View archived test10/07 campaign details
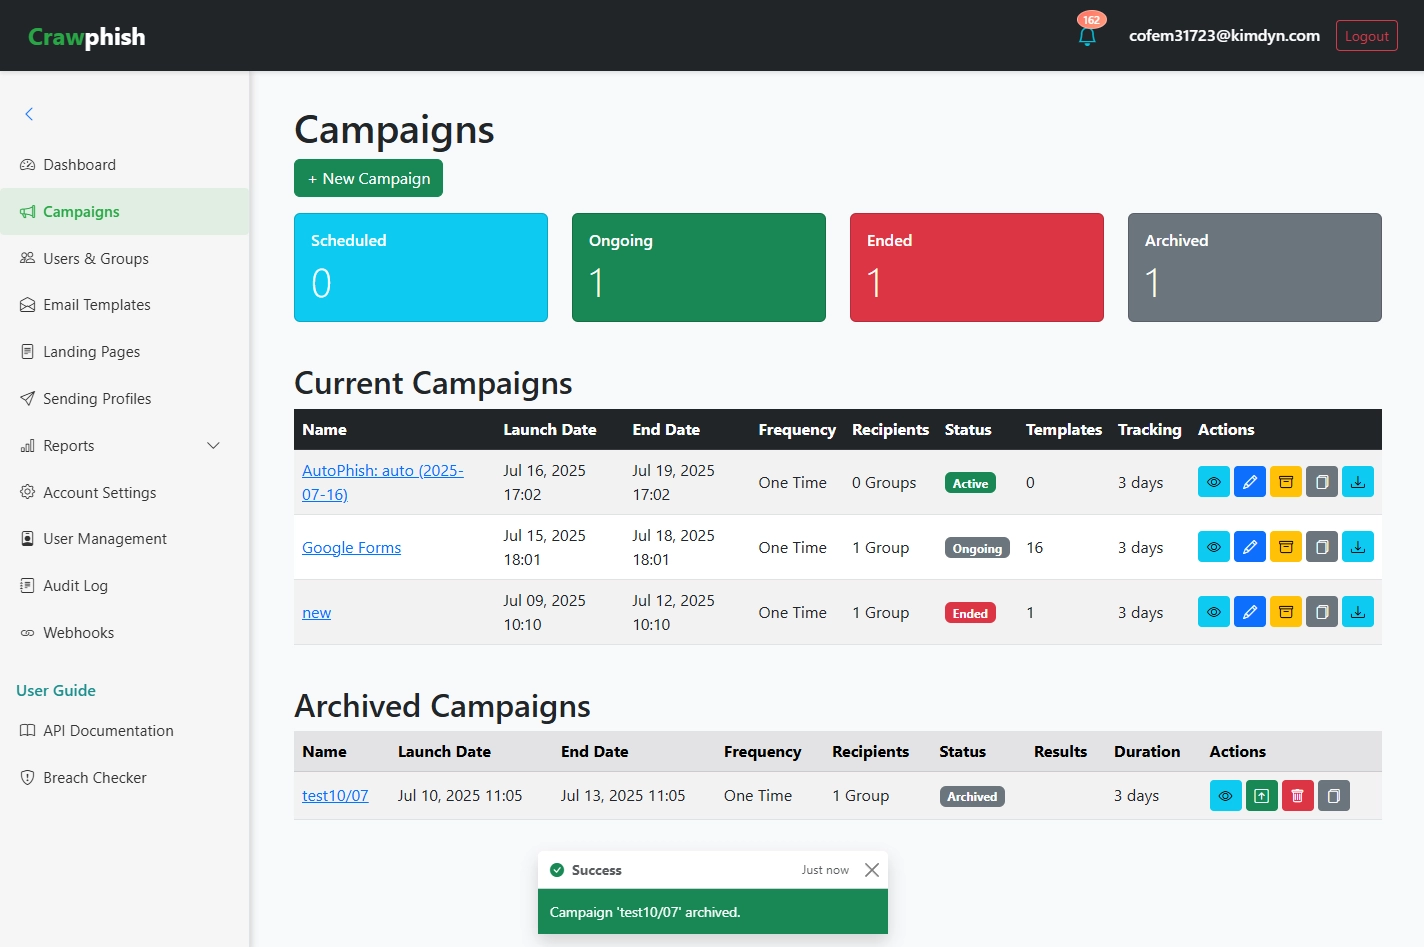 coord(1225,795)
